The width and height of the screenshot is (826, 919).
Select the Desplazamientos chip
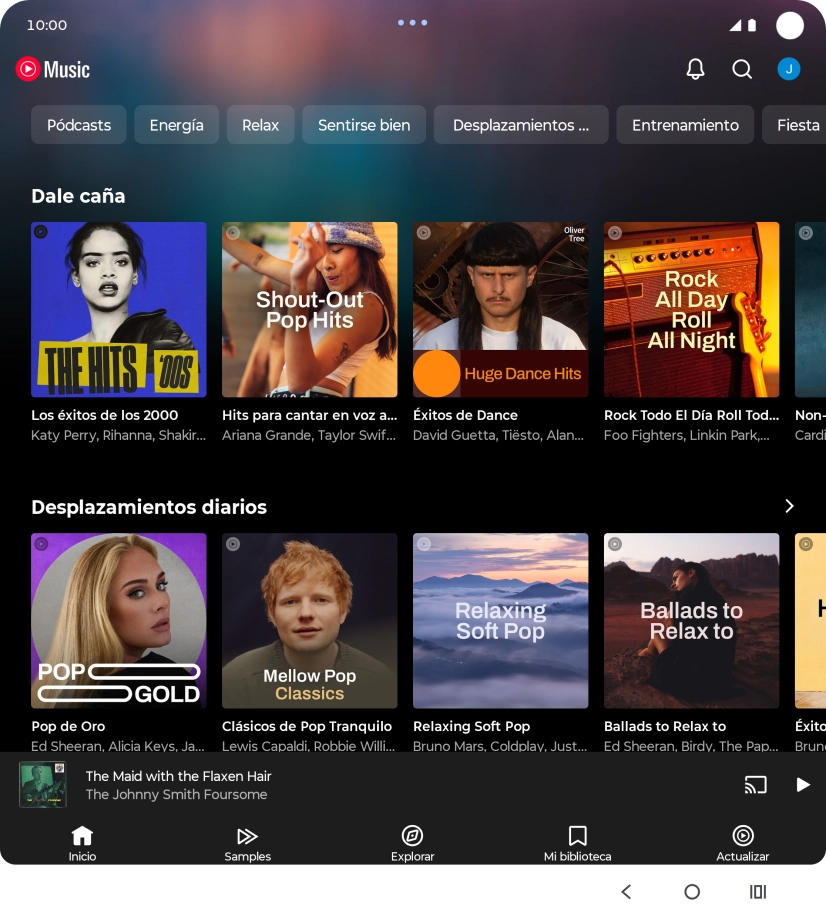[x=521, y=125]
